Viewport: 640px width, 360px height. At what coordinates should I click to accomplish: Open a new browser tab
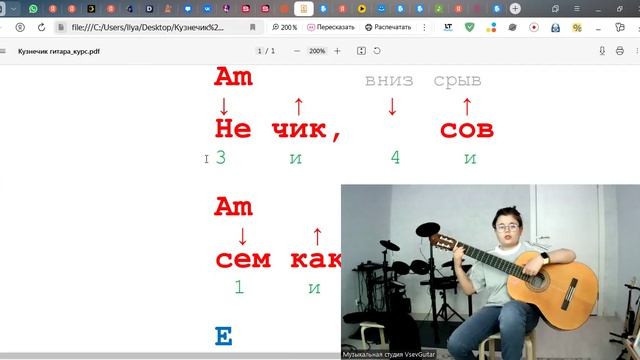pyautogui.click(x=515, y=9)
